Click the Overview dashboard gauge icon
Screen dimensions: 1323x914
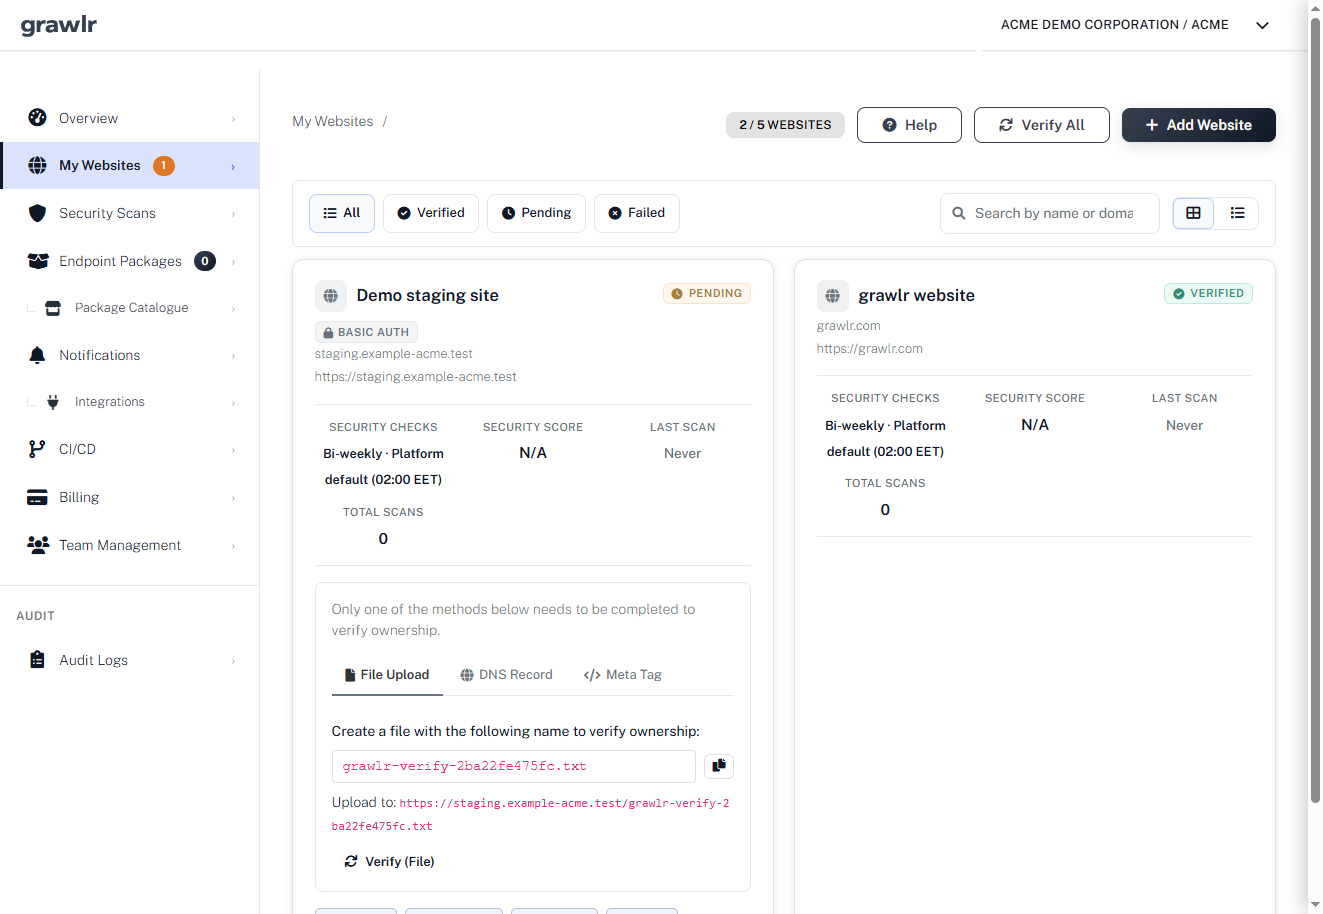pos(37,118)
